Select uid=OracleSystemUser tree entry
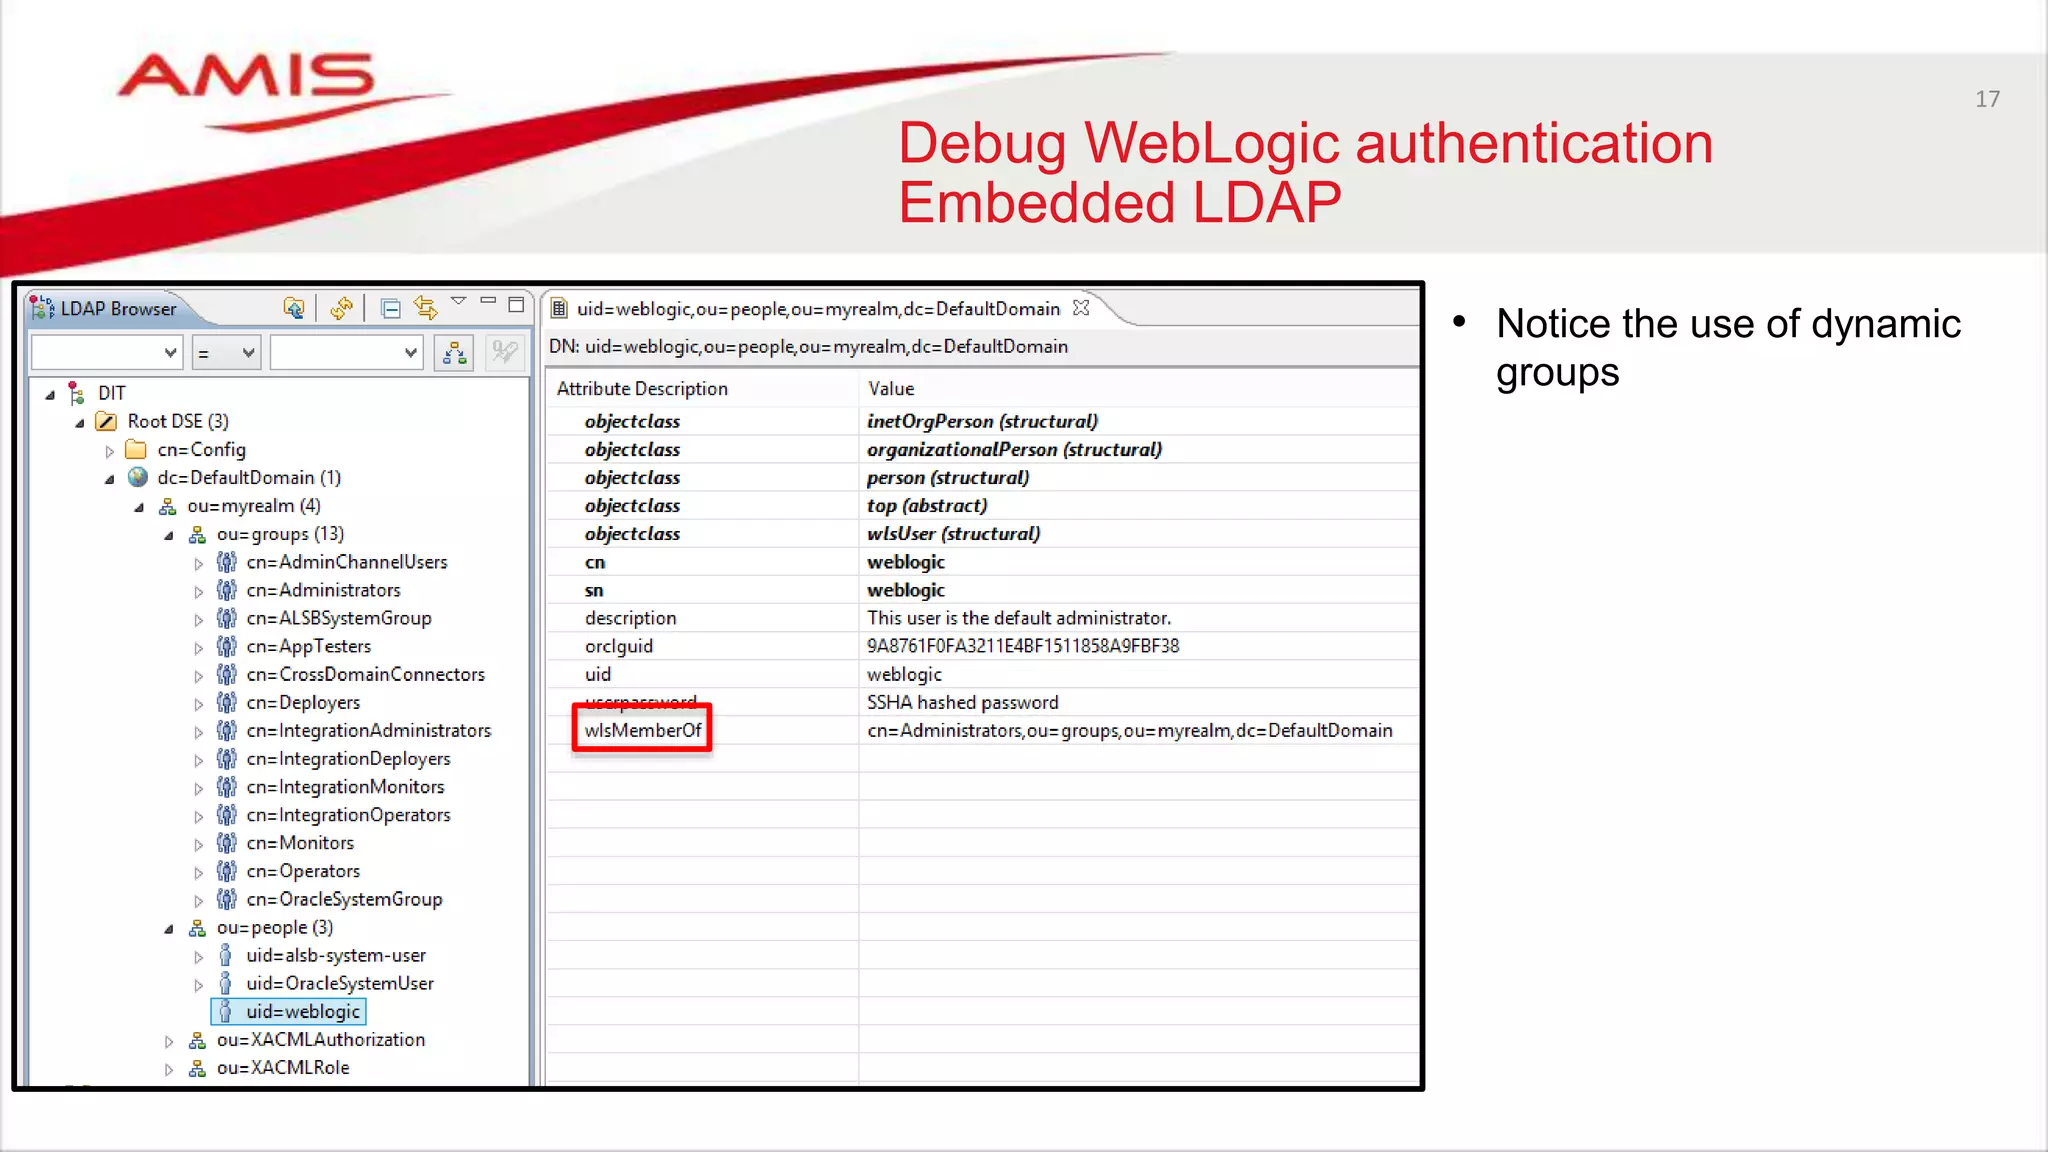Viewport: 2048px width, 1152px height. (339, 983)
